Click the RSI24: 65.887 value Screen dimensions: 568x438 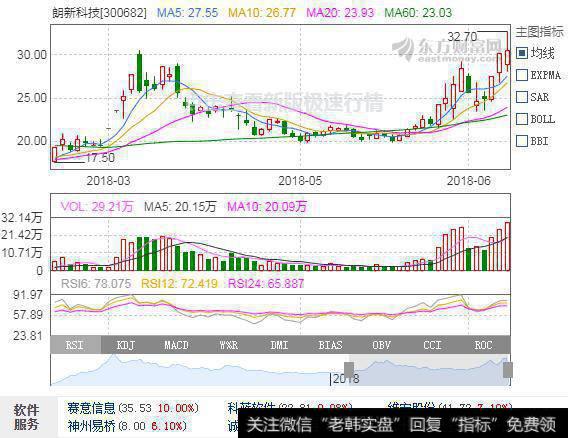pyautogui.click(x=266, y=283)
